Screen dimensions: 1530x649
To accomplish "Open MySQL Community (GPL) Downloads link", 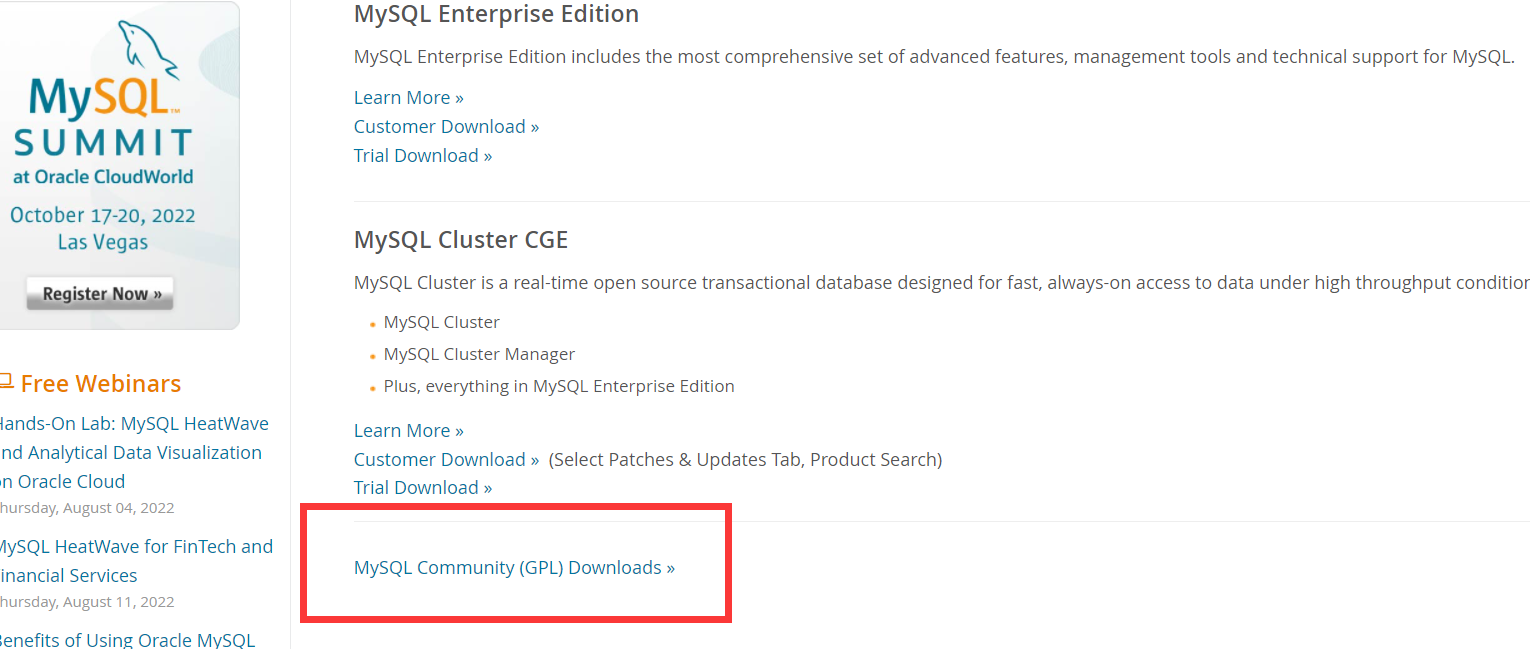I will (514, 568).
